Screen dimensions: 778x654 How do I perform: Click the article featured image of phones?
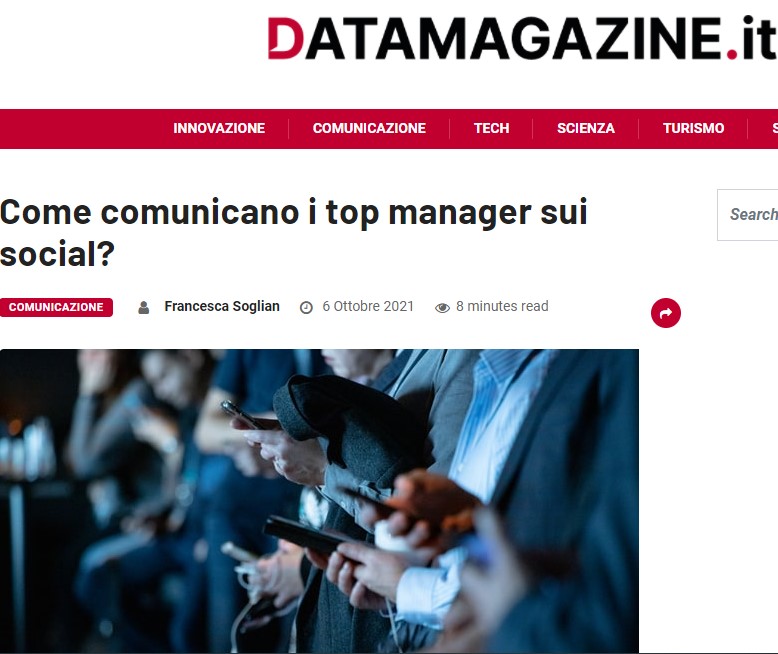tap(319, 501)
